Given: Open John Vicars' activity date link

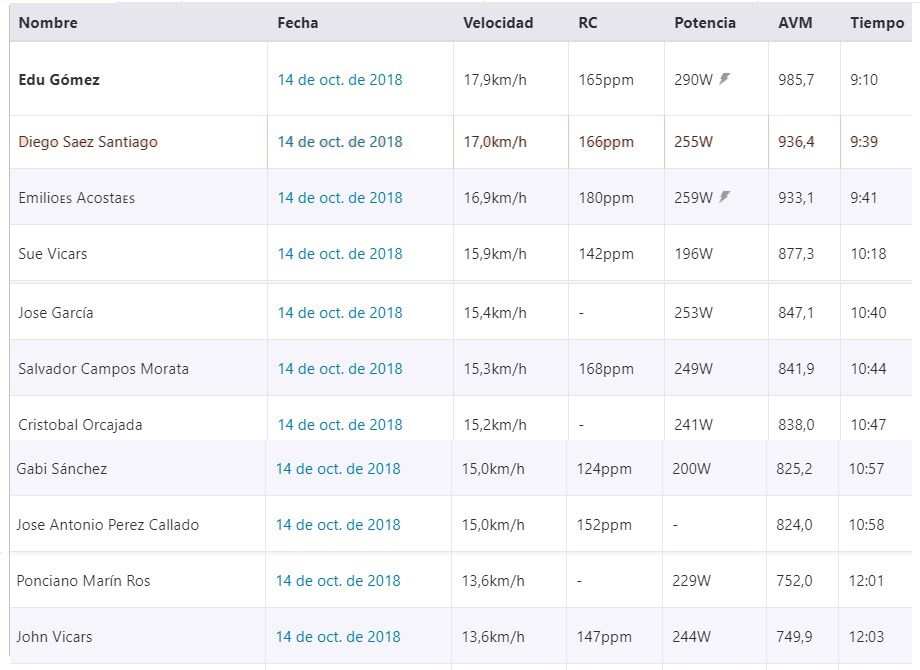Looking at the screenshot, I should 338,637.
